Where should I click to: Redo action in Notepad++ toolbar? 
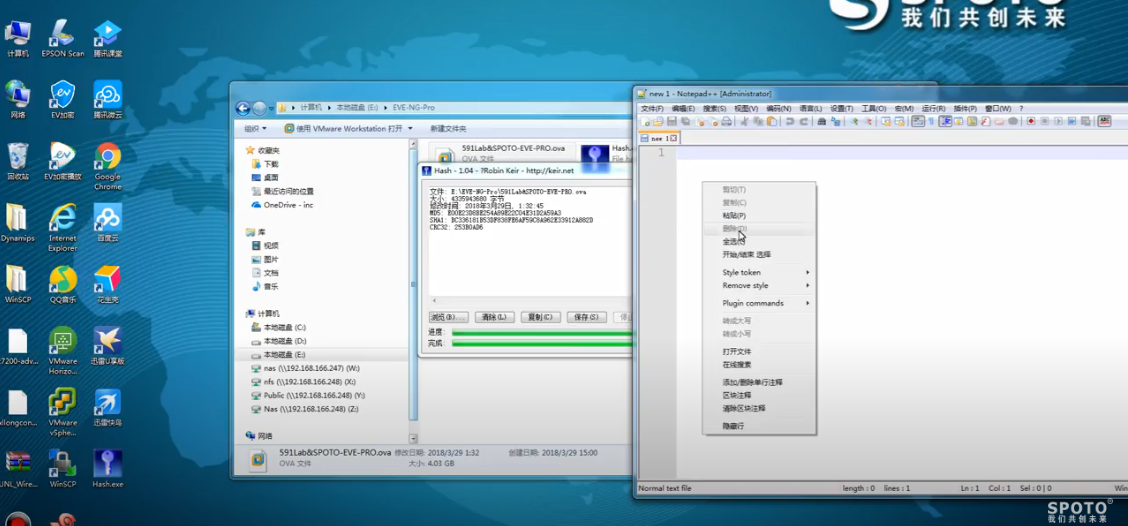pyautogui.click(x=804, y=121)
